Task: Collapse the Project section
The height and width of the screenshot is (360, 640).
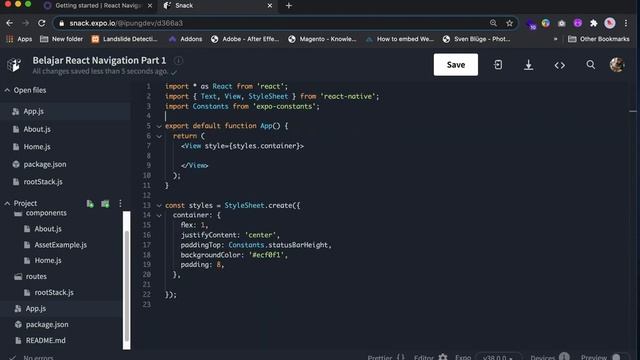Action: click(7, 203)
